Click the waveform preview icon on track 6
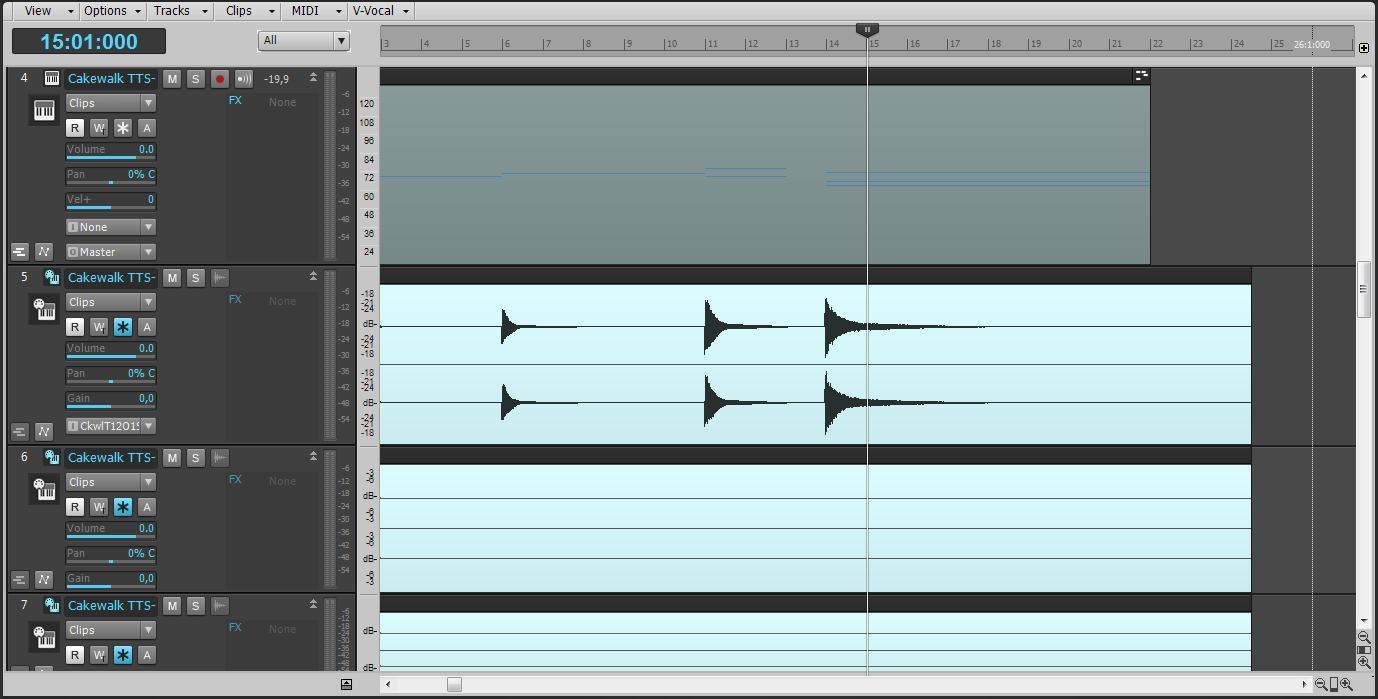The image size is (1378, 699). coord(220,458)
